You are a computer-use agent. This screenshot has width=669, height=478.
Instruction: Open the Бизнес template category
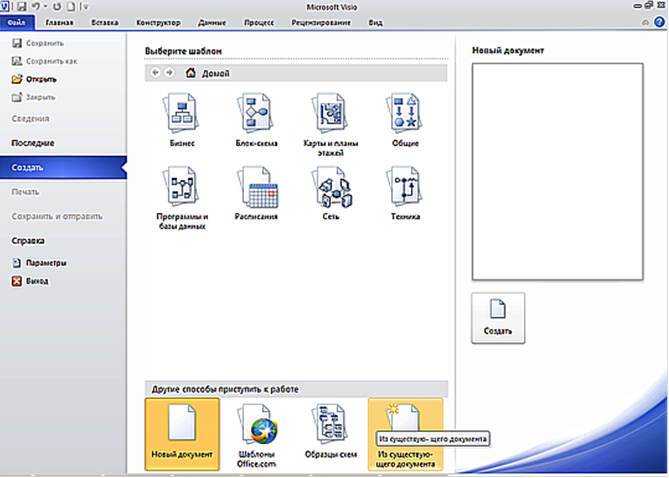[x=182, y=120]
